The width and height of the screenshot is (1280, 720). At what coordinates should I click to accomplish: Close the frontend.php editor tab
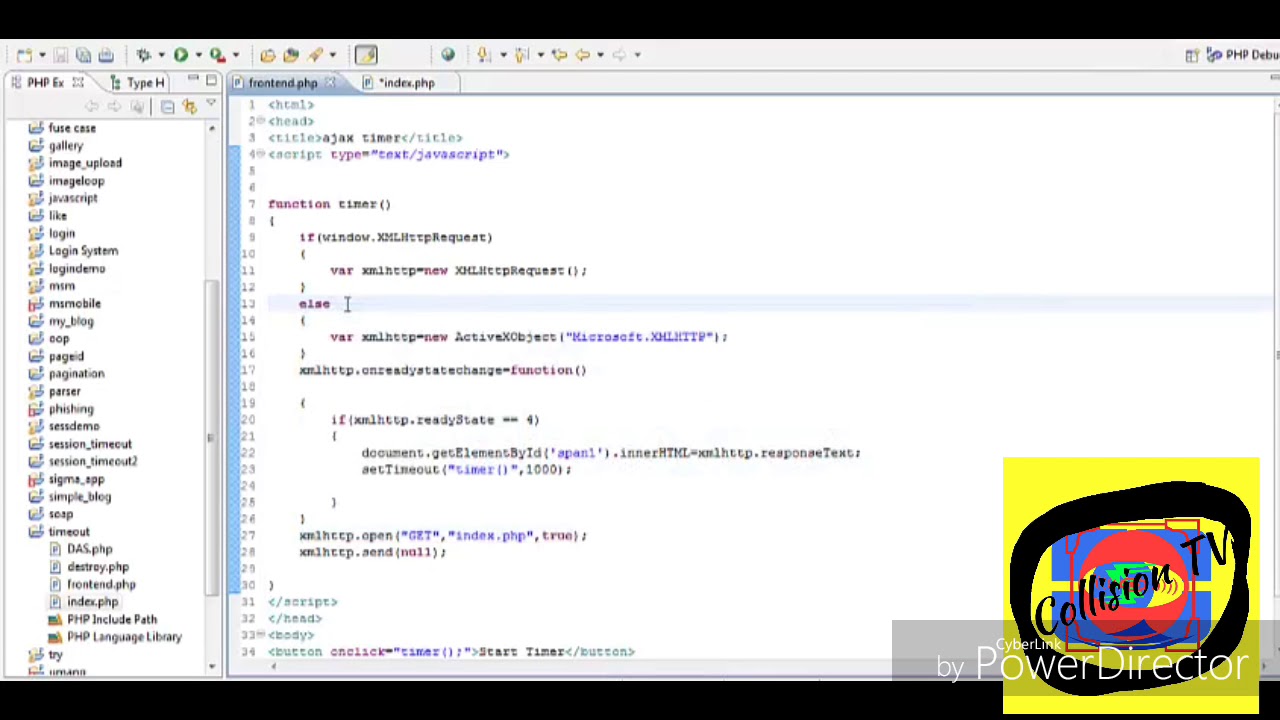329,83
